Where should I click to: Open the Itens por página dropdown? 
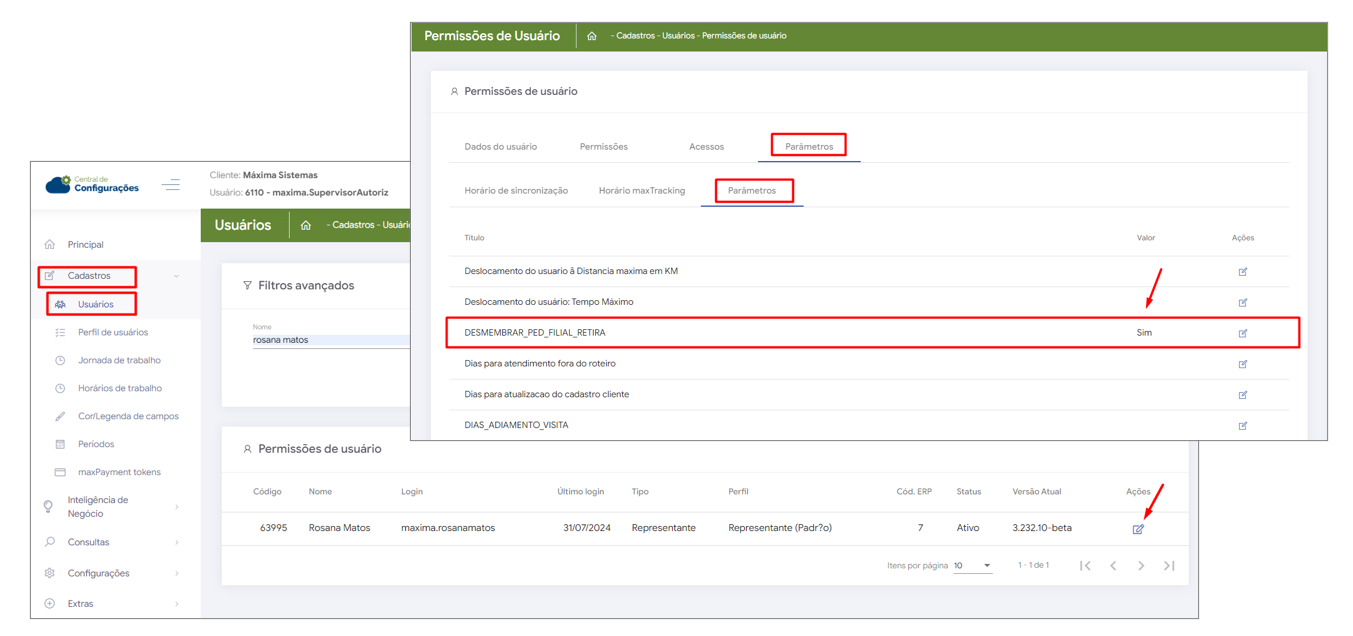point(972,566)
